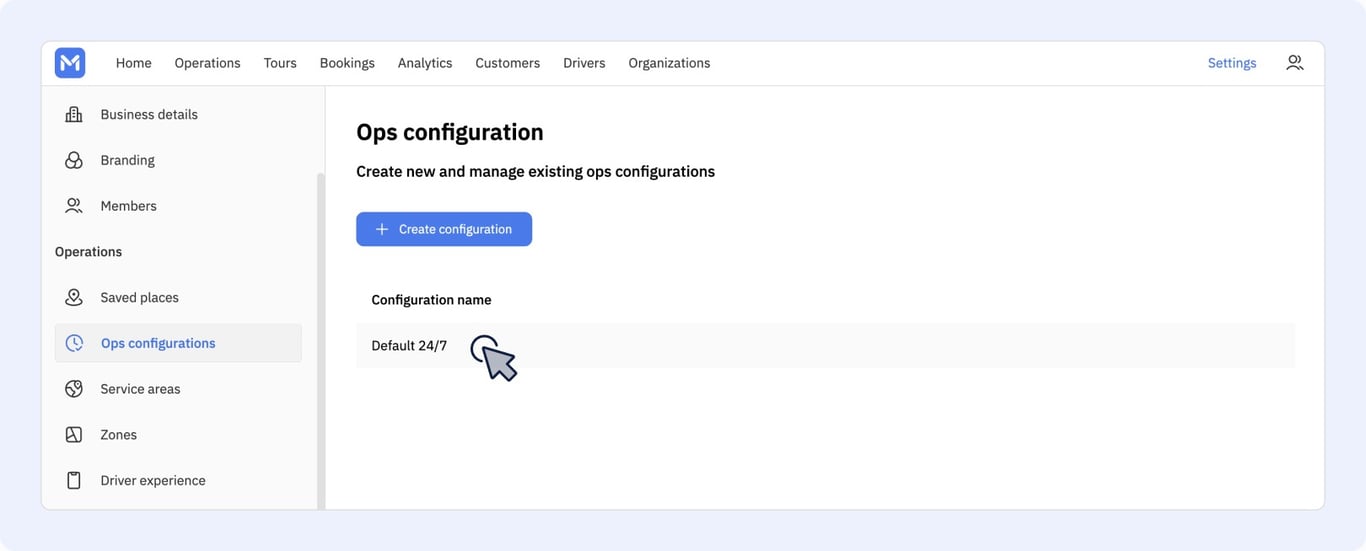The image size is (1366, 551).
Task: Open the Tours menu
Action: (x=280, y=63)
